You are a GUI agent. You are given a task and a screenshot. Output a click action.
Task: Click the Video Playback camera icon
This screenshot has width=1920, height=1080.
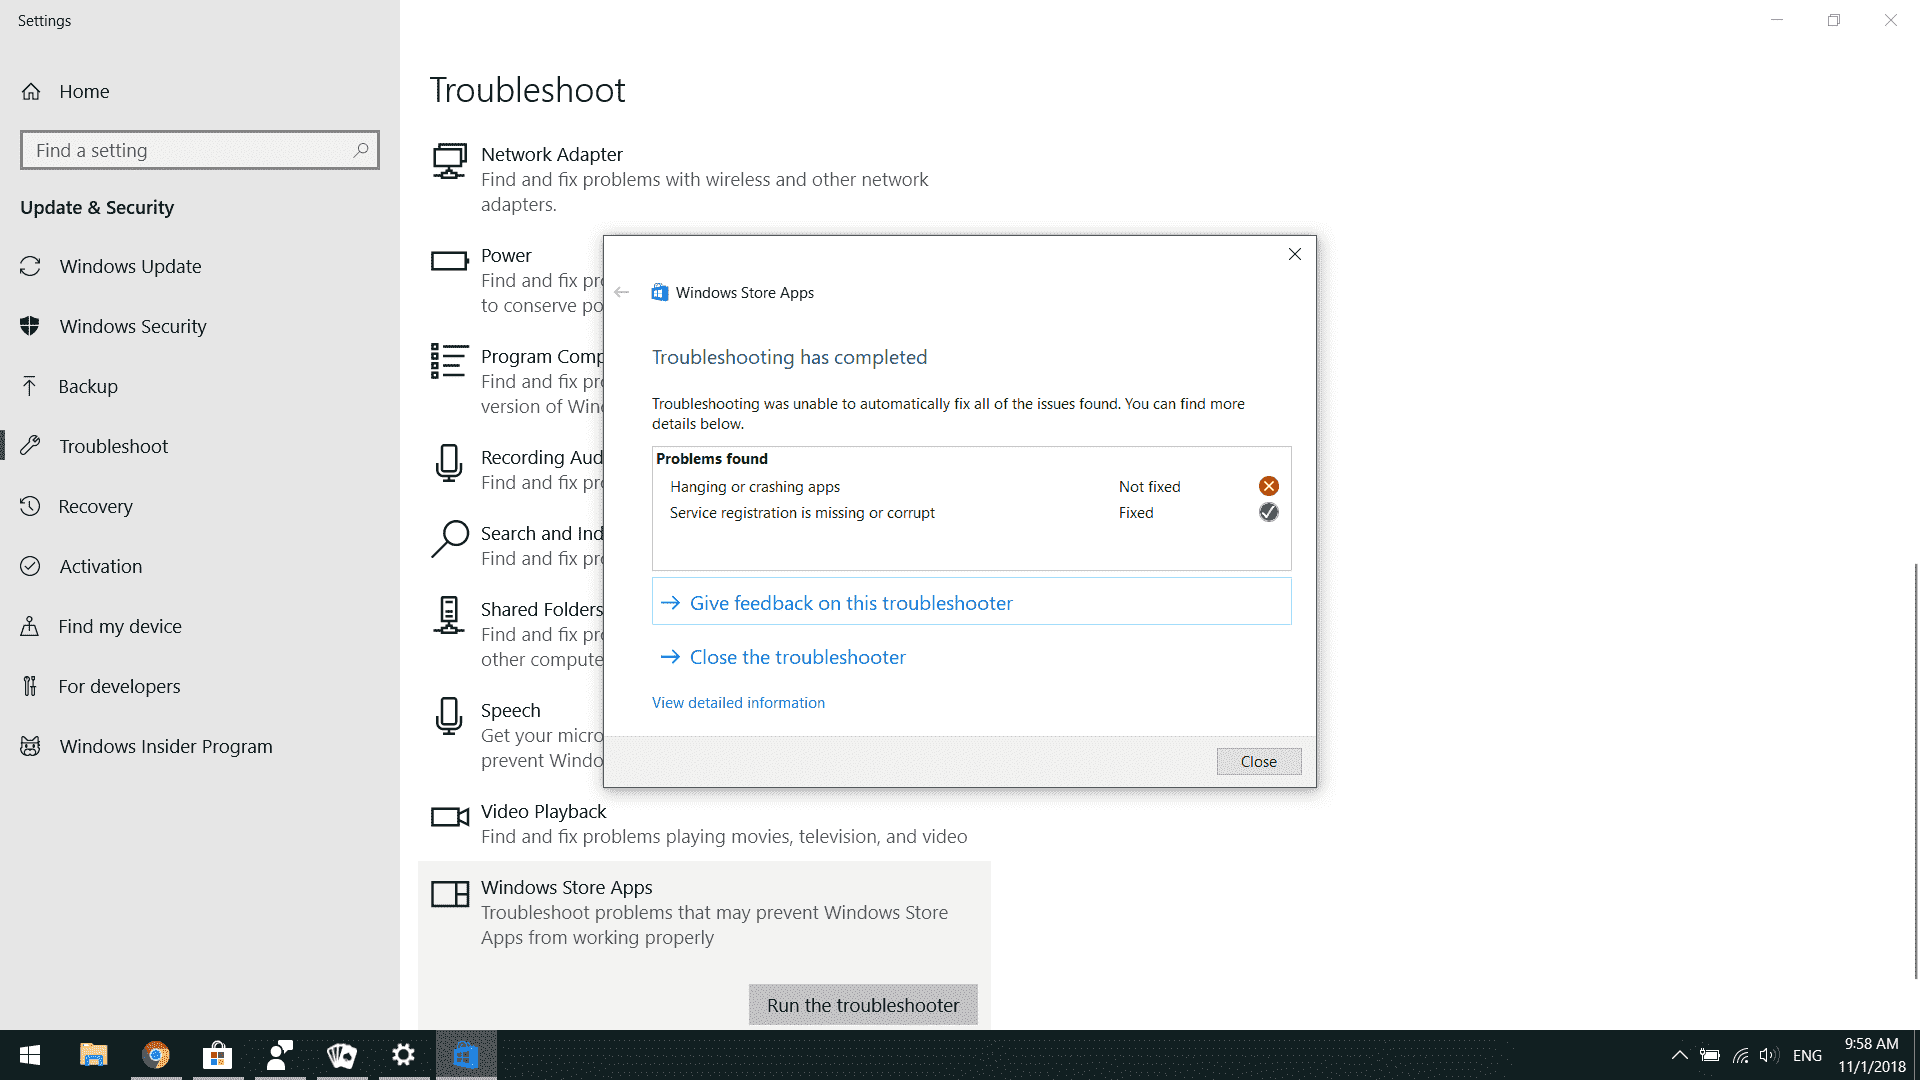click(x=449, y=817)
